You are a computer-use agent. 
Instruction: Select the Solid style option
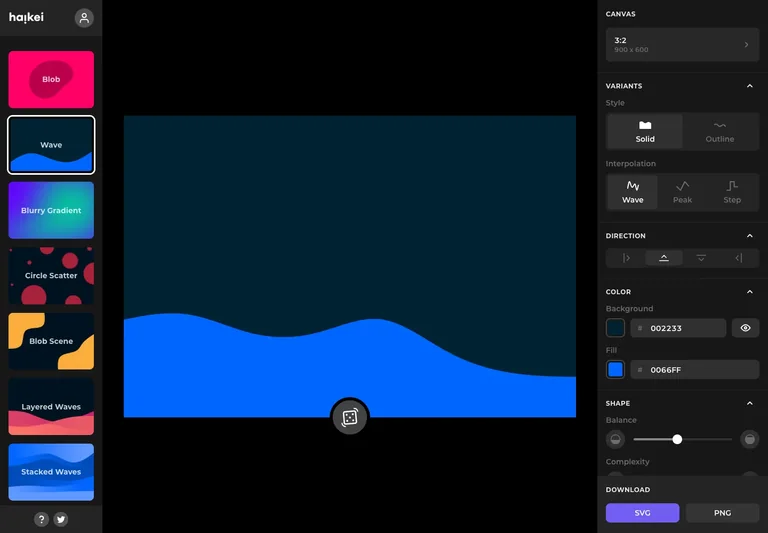coord(645,132)
